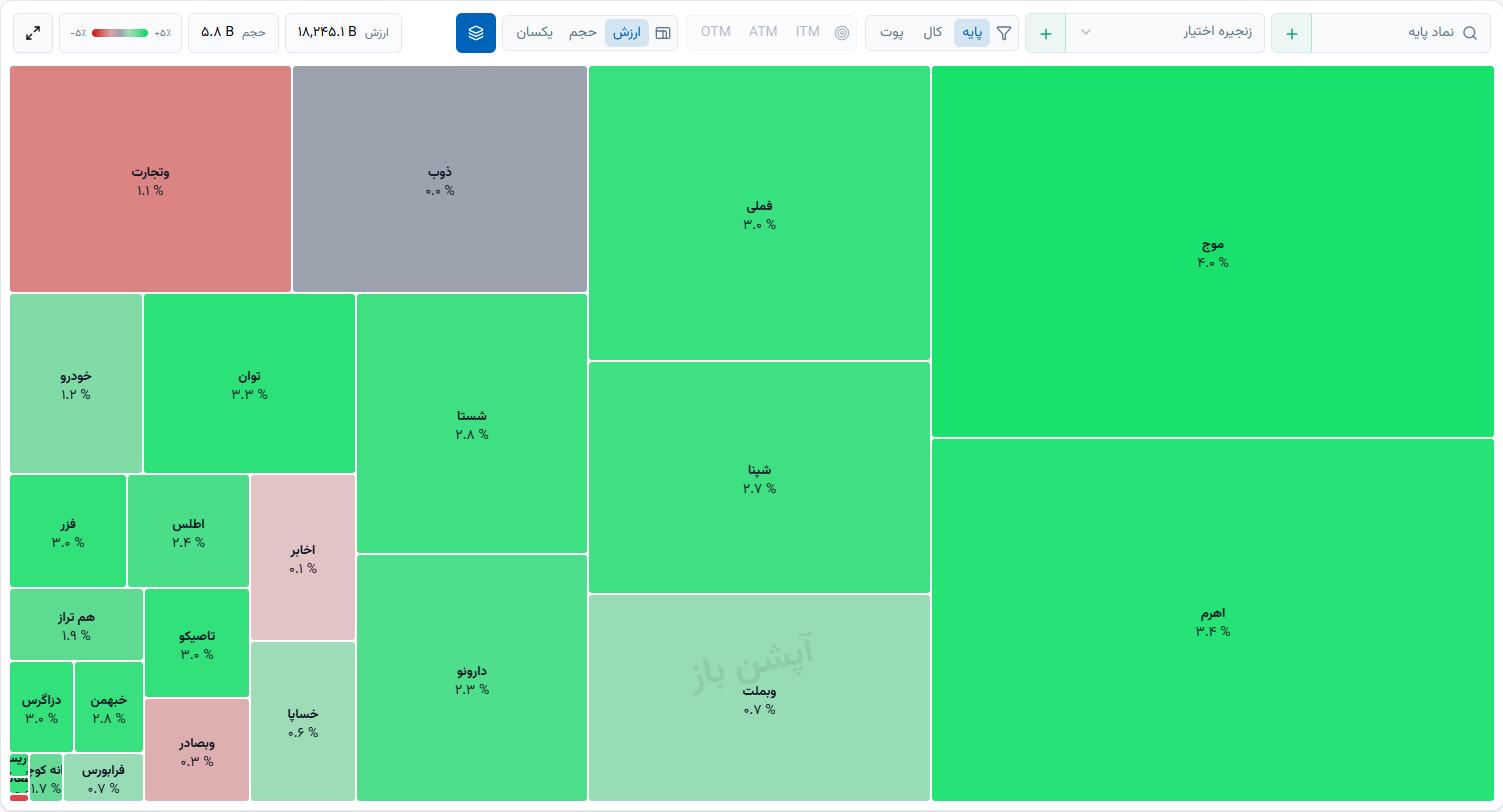Click the plus button beside نماد پایه search
The width and height of the screenshot is (1503, 812).
click(x=1292, y=33)
